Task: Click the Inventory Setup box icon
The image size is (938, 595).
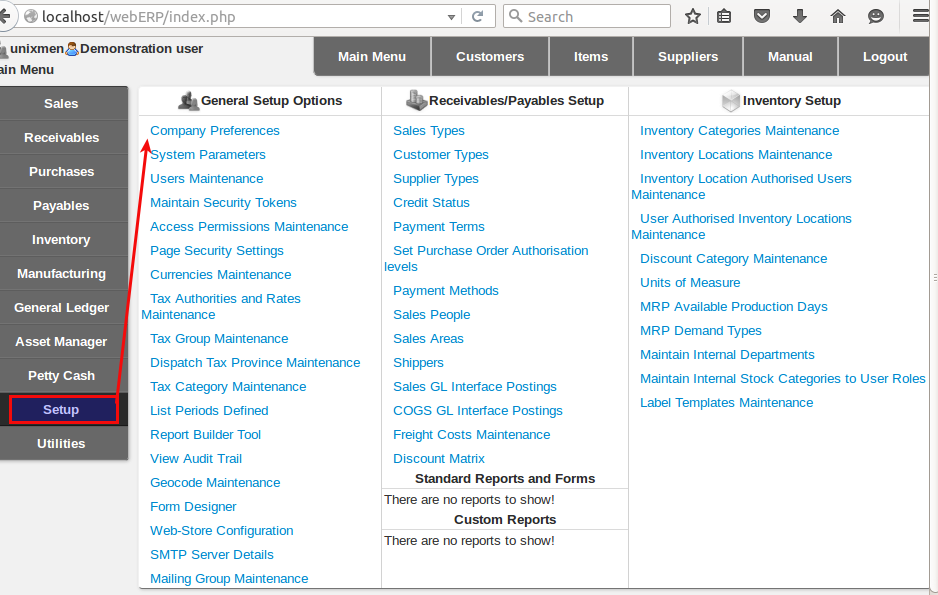Action: (731, 101)
